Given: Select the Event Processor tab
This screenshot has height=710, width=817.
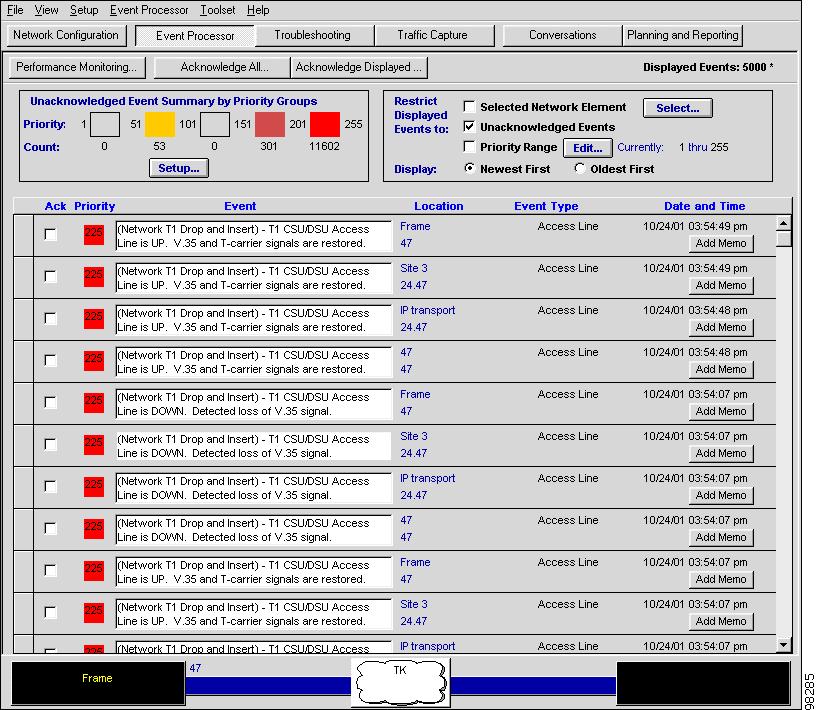Looking at the screenshot, I should point(195,35).
